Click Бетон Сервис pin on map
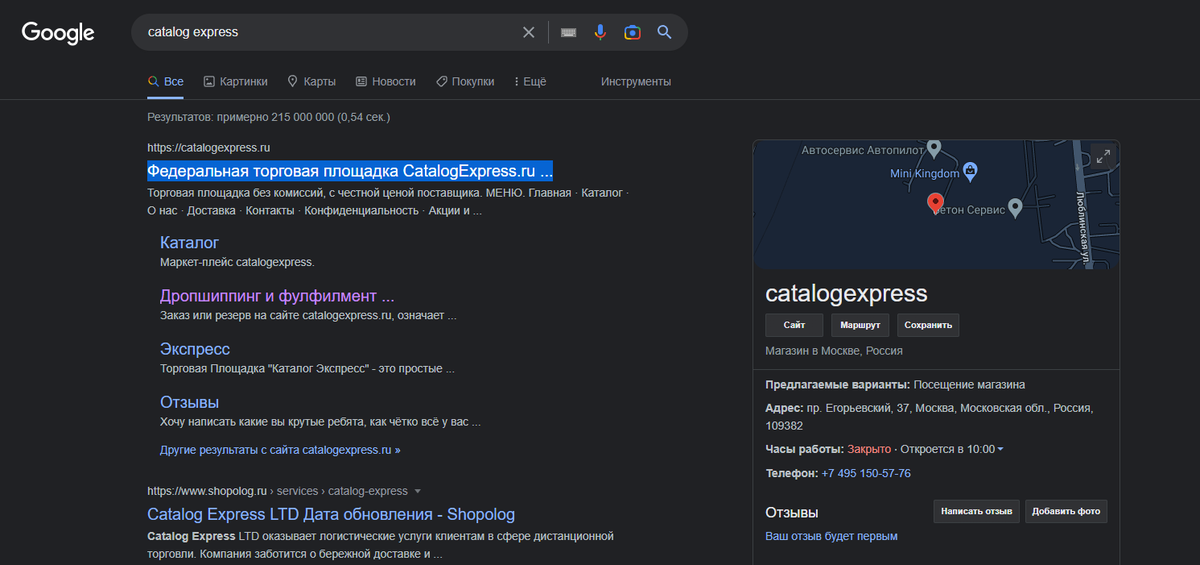 point(1014,207)
